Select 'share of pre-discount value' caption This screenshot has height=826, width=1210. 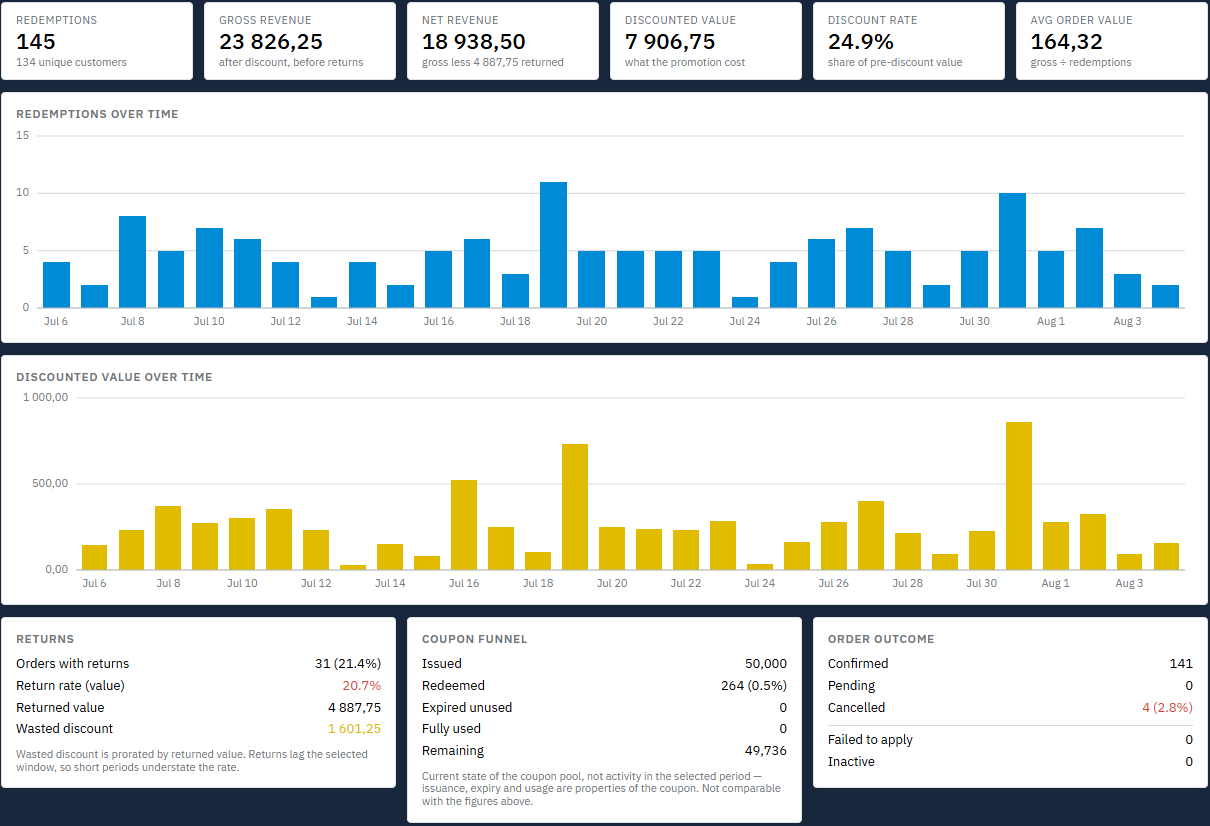[895, 62]
